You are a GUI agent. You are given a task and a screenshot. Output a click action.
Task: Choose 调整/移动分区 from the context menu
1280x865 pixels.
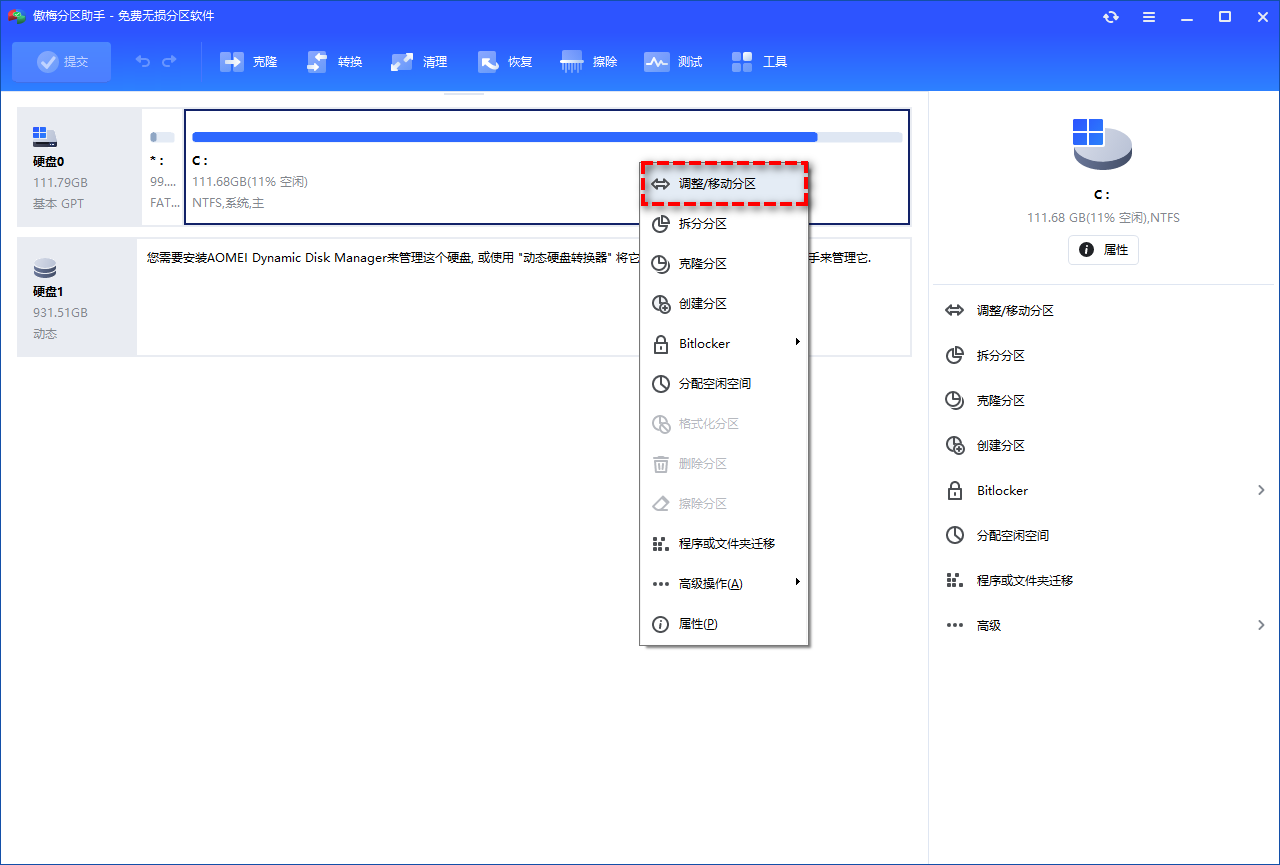point(724,184)
